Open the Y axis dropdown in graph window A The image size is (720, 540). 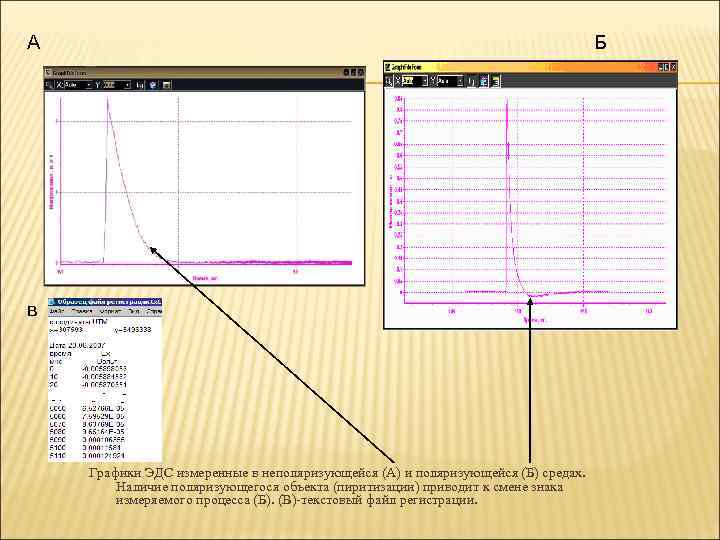pyautogui.click(x=128, y=85)
